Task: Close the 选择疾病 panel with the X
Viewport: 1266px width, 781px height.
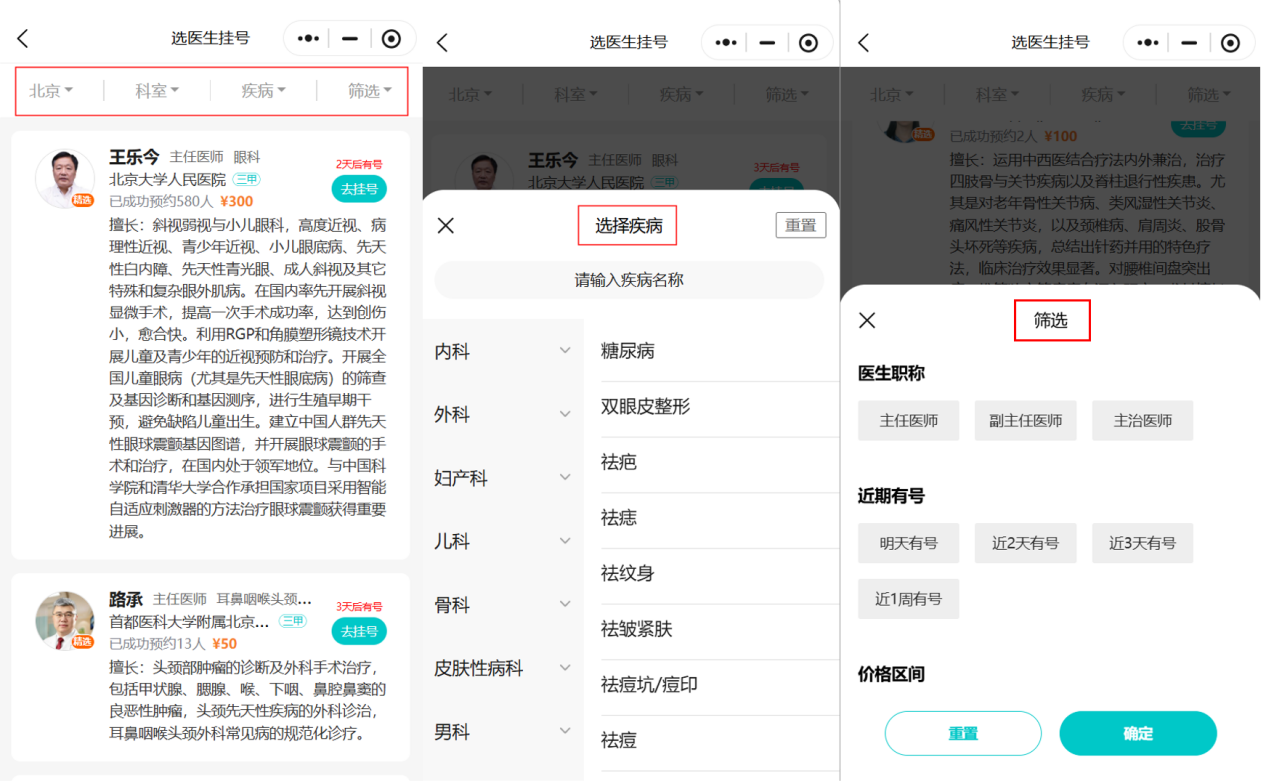Action: click(446, 225)
